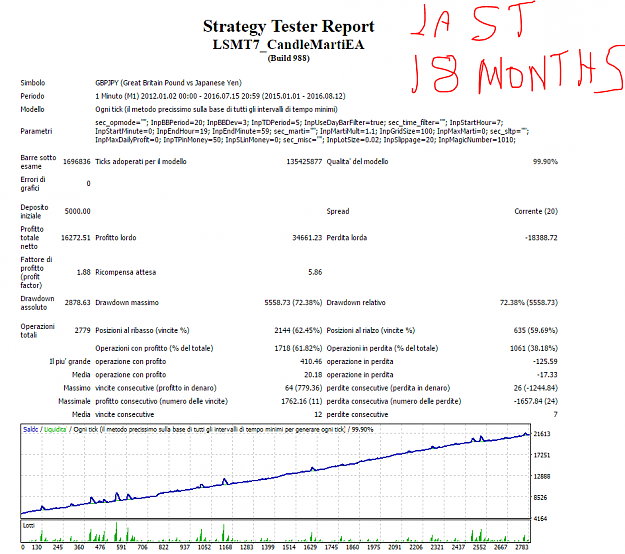The width and height of the screenshot is (625, 554).
Task: Click the 'Perdita lorda' label
Action: 347,238
